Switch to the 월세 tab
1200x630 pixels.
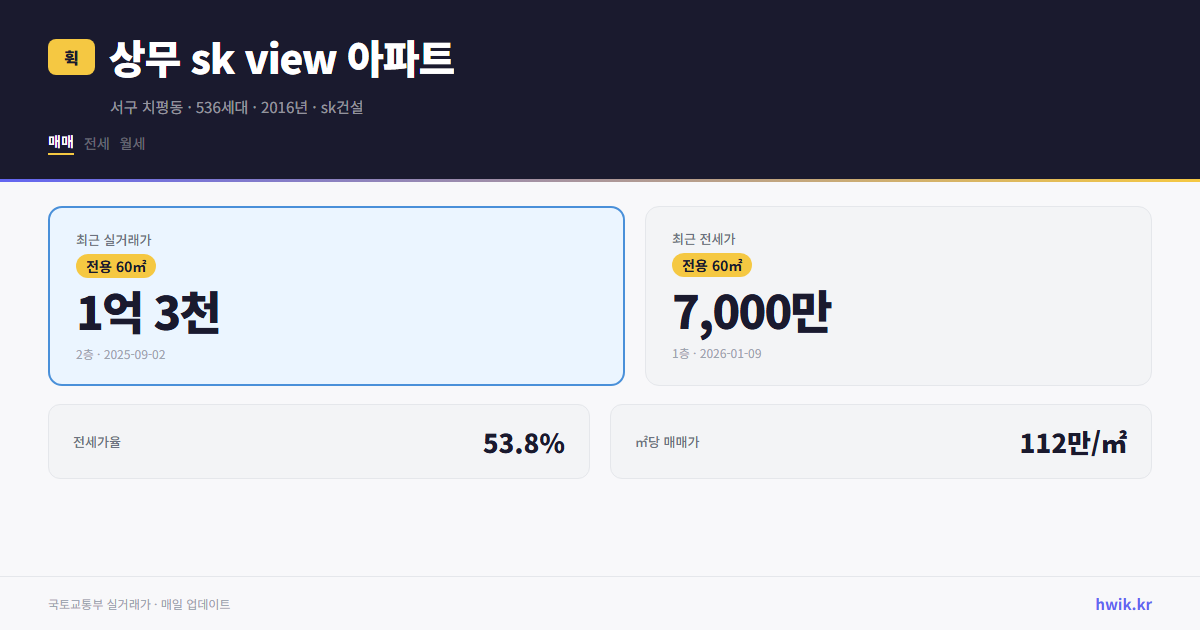(x=131, y=143)
